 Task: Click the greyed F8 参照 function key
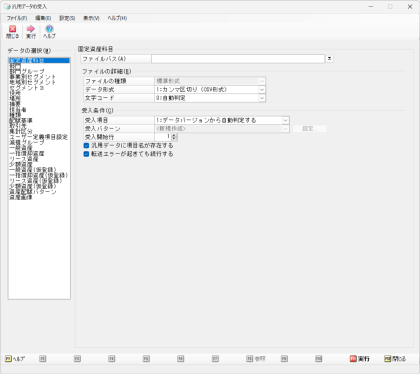click(256, 359)
